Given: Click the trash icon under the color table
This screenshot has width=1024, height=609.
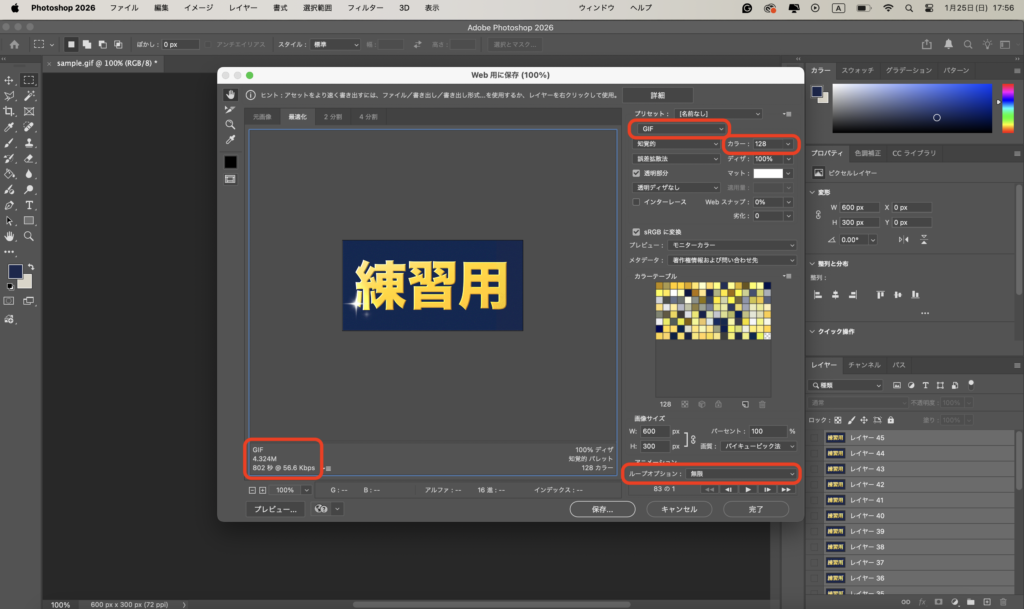Looking at the screenshot, I should [762, 404].
